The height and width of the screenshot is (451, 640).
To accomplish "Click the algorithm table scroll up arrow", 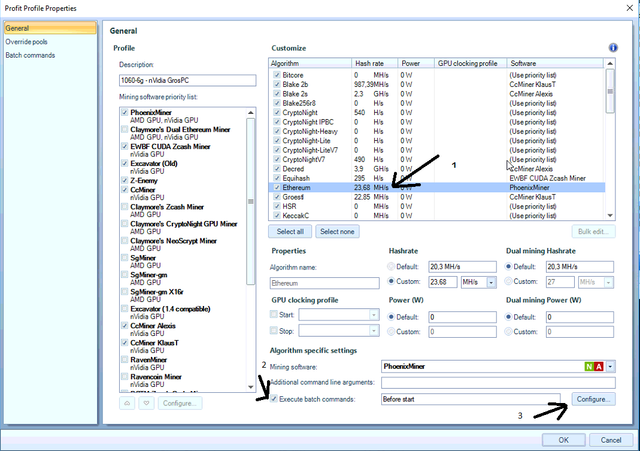I will (x=610, y=63).
